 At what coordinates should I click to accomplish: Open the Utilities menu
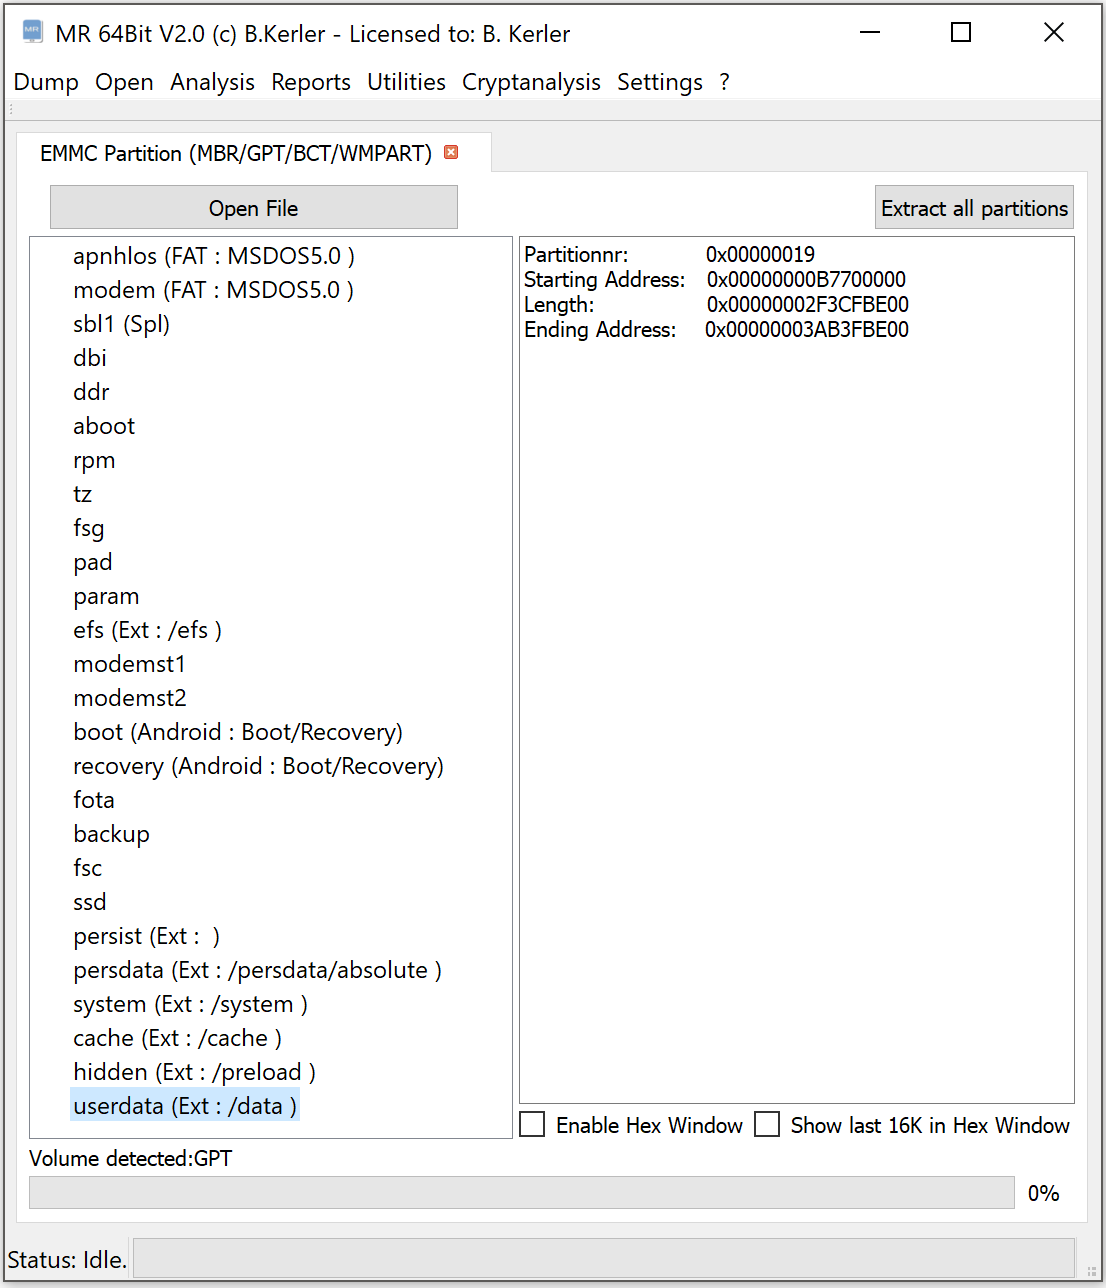406,82
